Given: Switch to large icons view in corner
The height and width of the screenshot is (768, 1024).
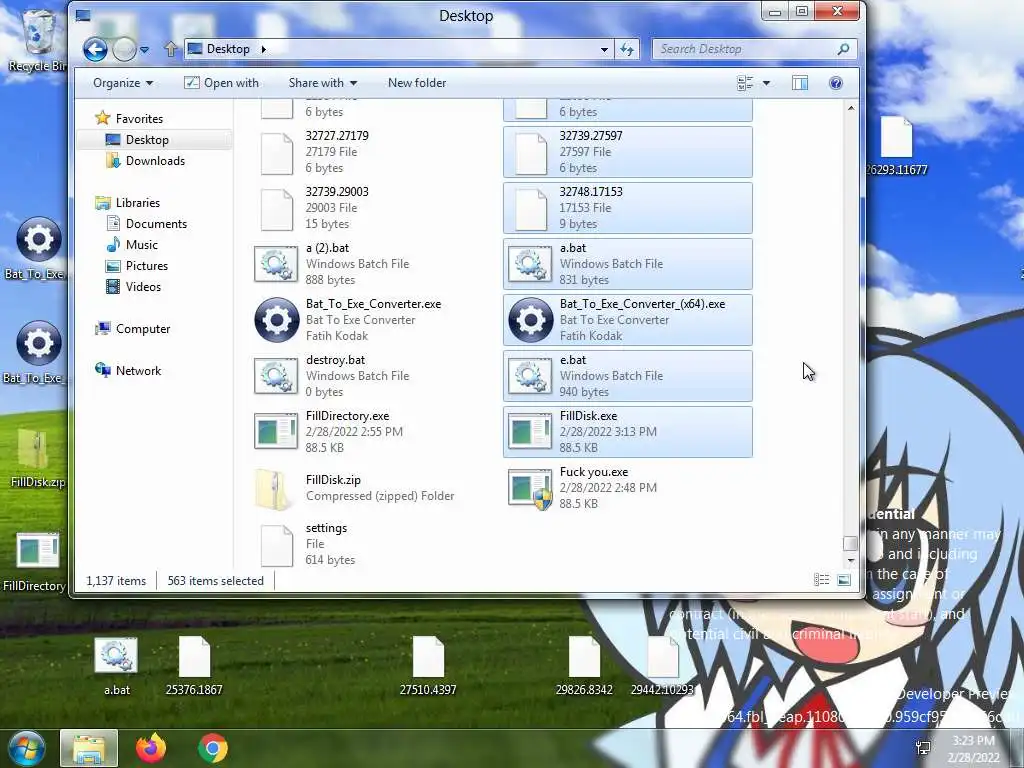Looking at the screenshot, I should click(844, 580).
